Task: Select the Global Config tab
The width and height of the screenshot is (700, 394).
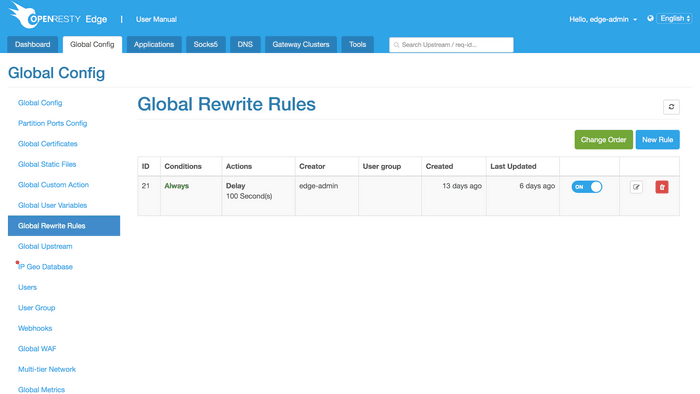Action: [x=92, y=45]
